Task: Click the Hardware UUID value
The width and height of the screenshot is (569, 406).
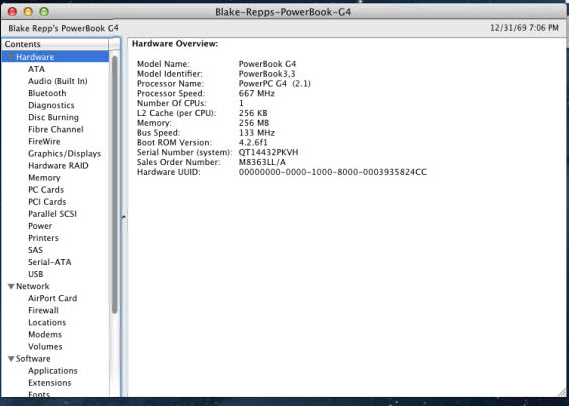Action: [333, 172]
